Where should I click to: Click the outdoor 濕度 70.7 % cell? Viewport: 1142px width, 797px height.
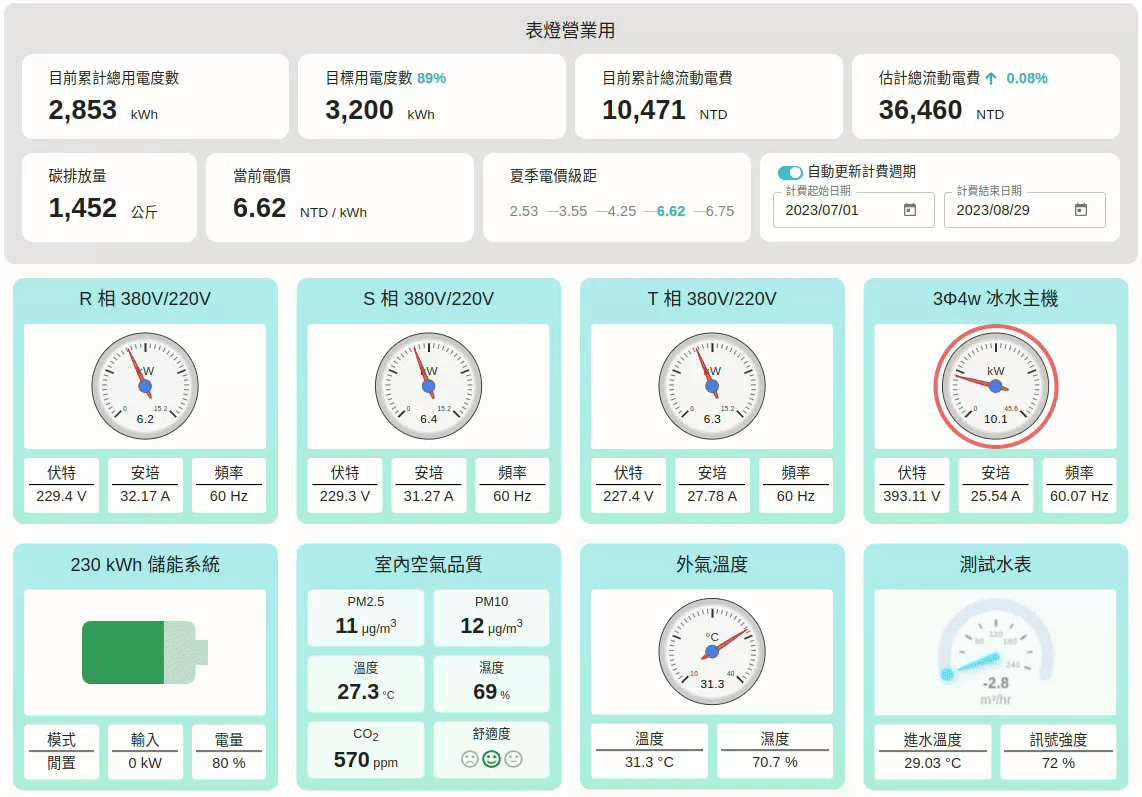774,751
